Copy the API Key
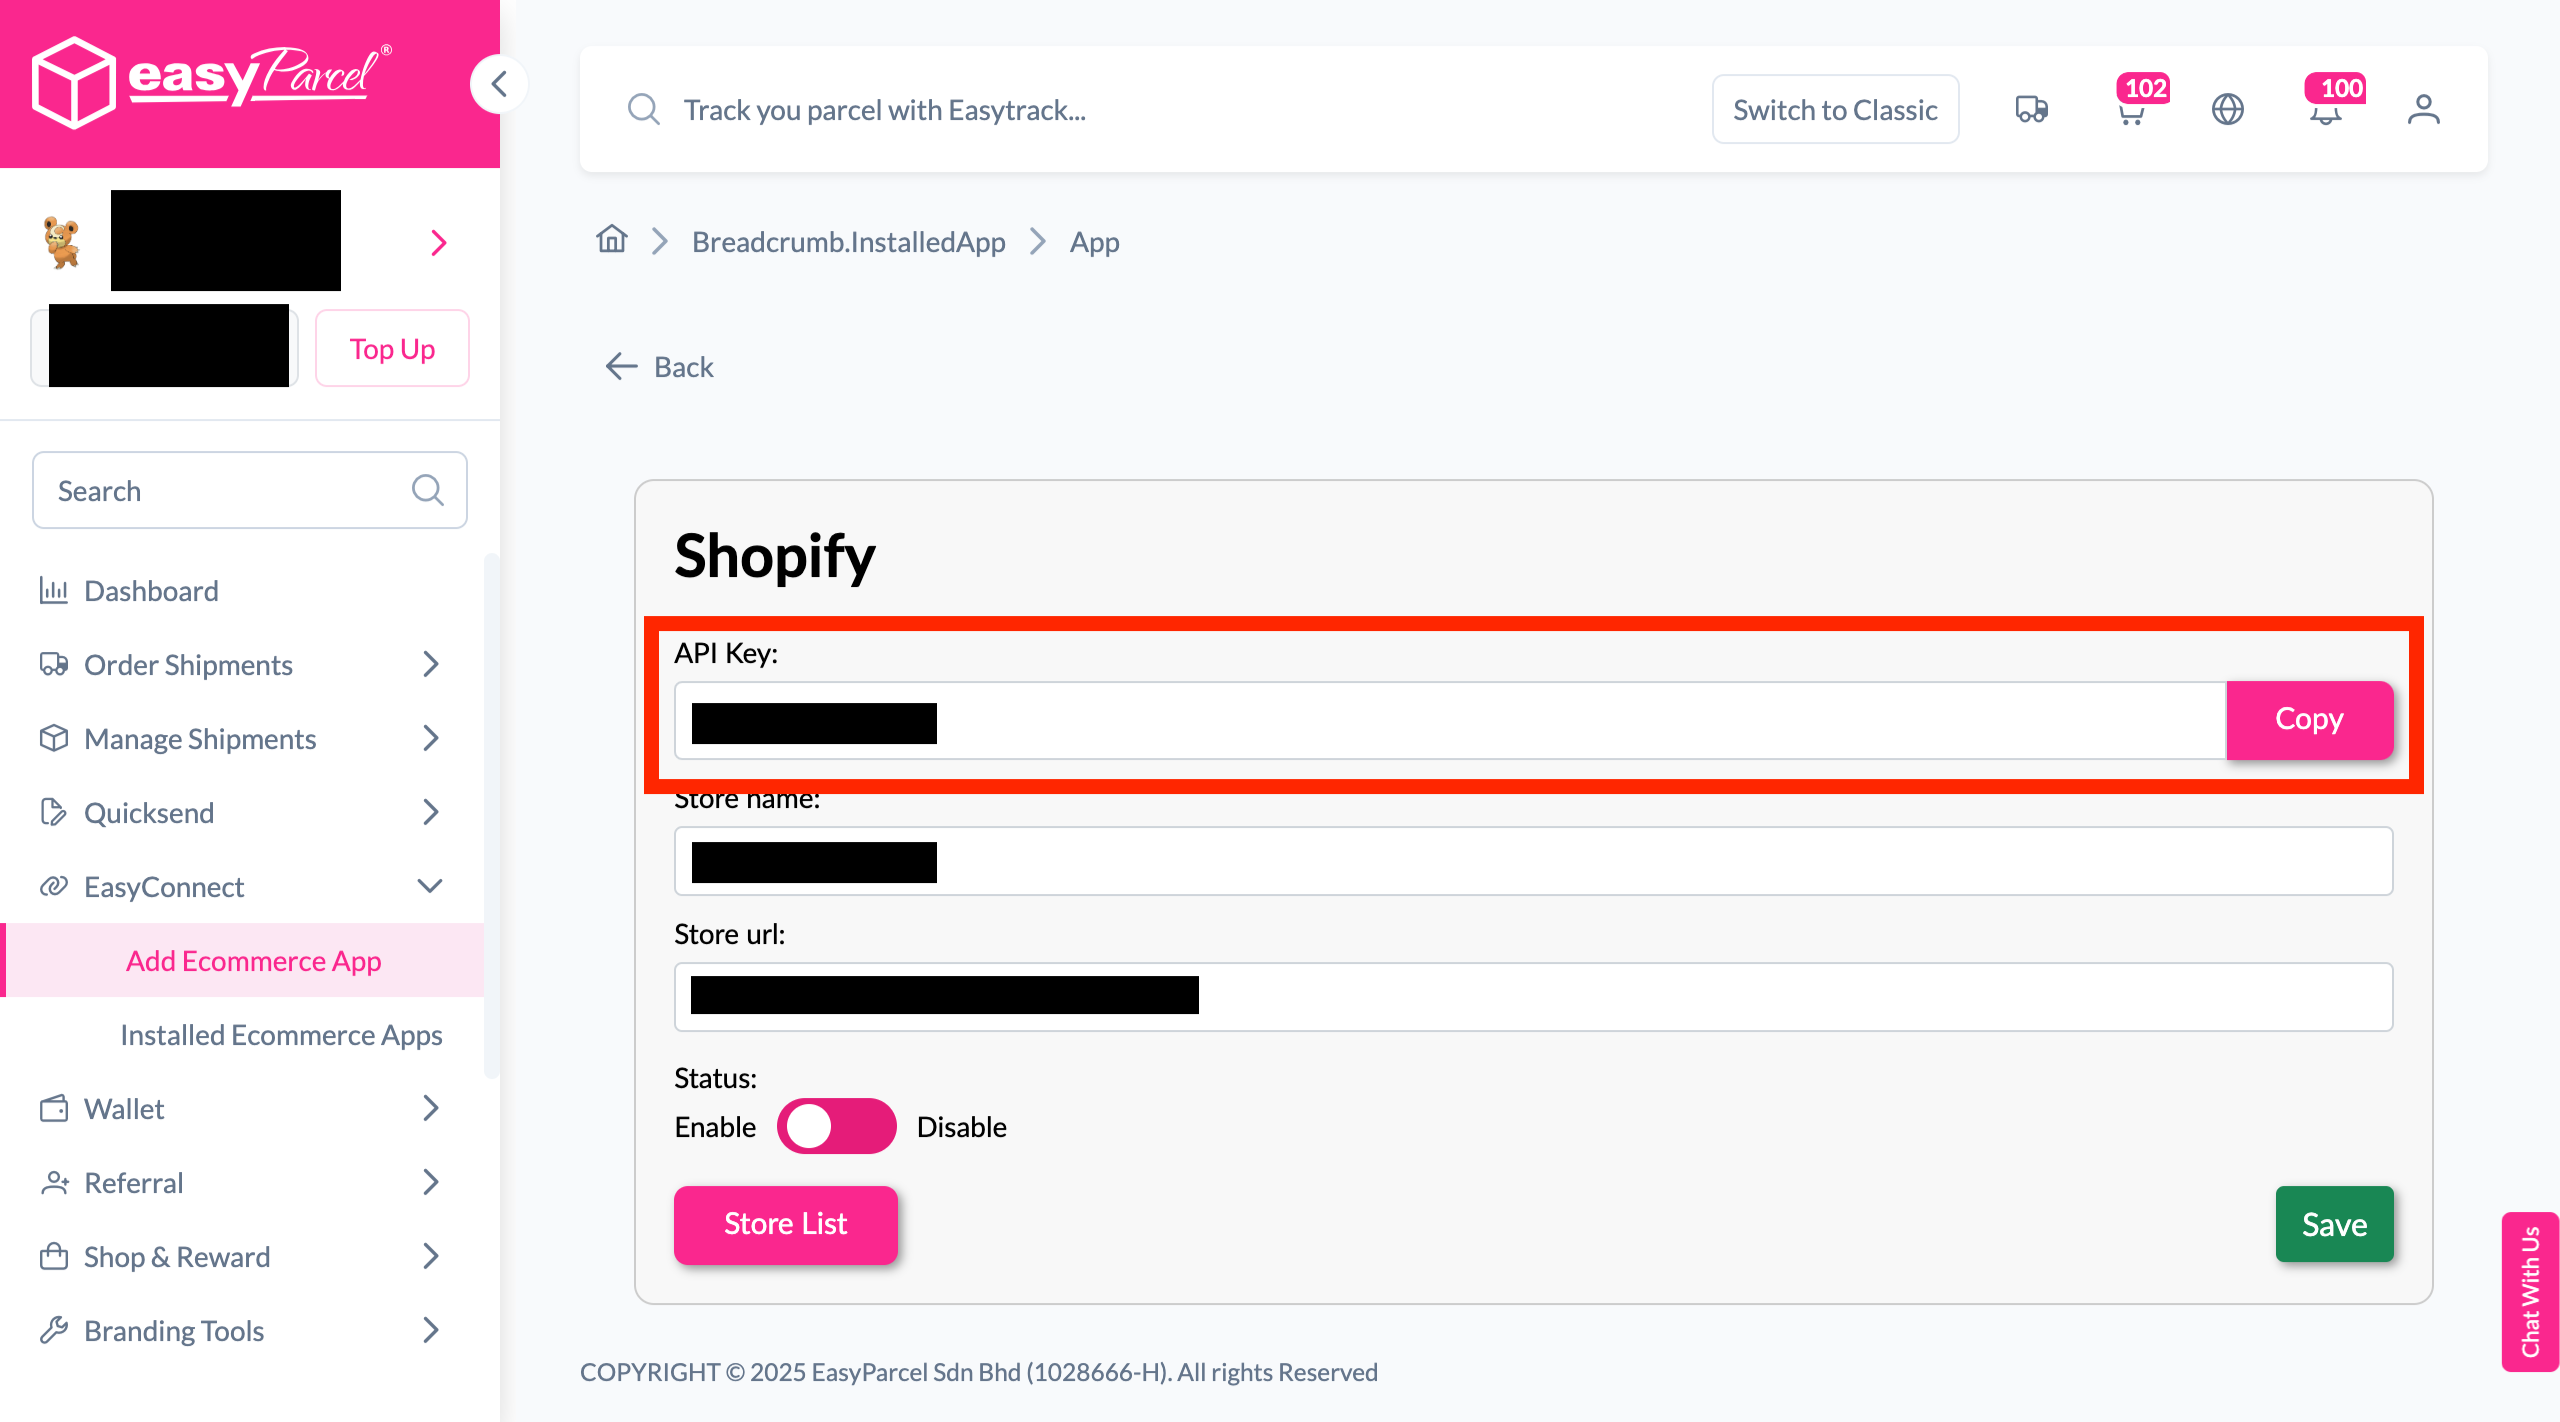 2310,719
